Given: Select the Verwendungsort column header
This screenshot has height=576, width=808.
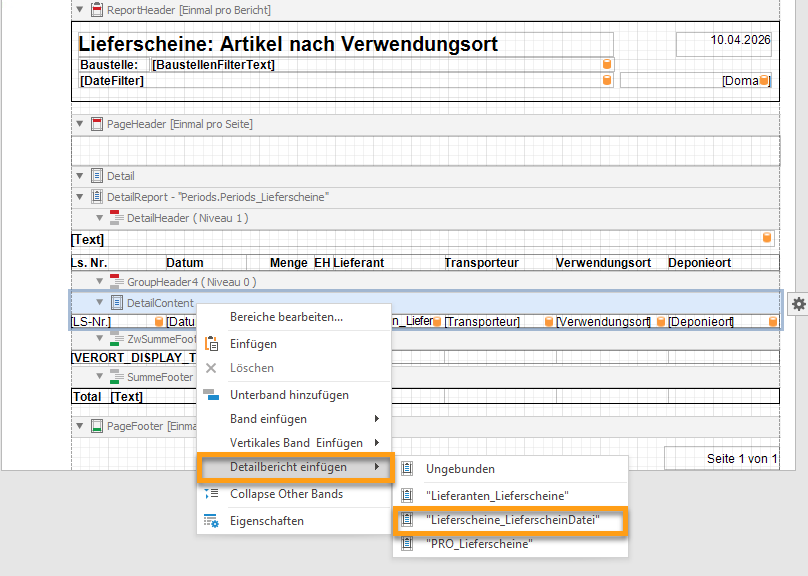Looking at the screenshot, I should coord(612,263).
